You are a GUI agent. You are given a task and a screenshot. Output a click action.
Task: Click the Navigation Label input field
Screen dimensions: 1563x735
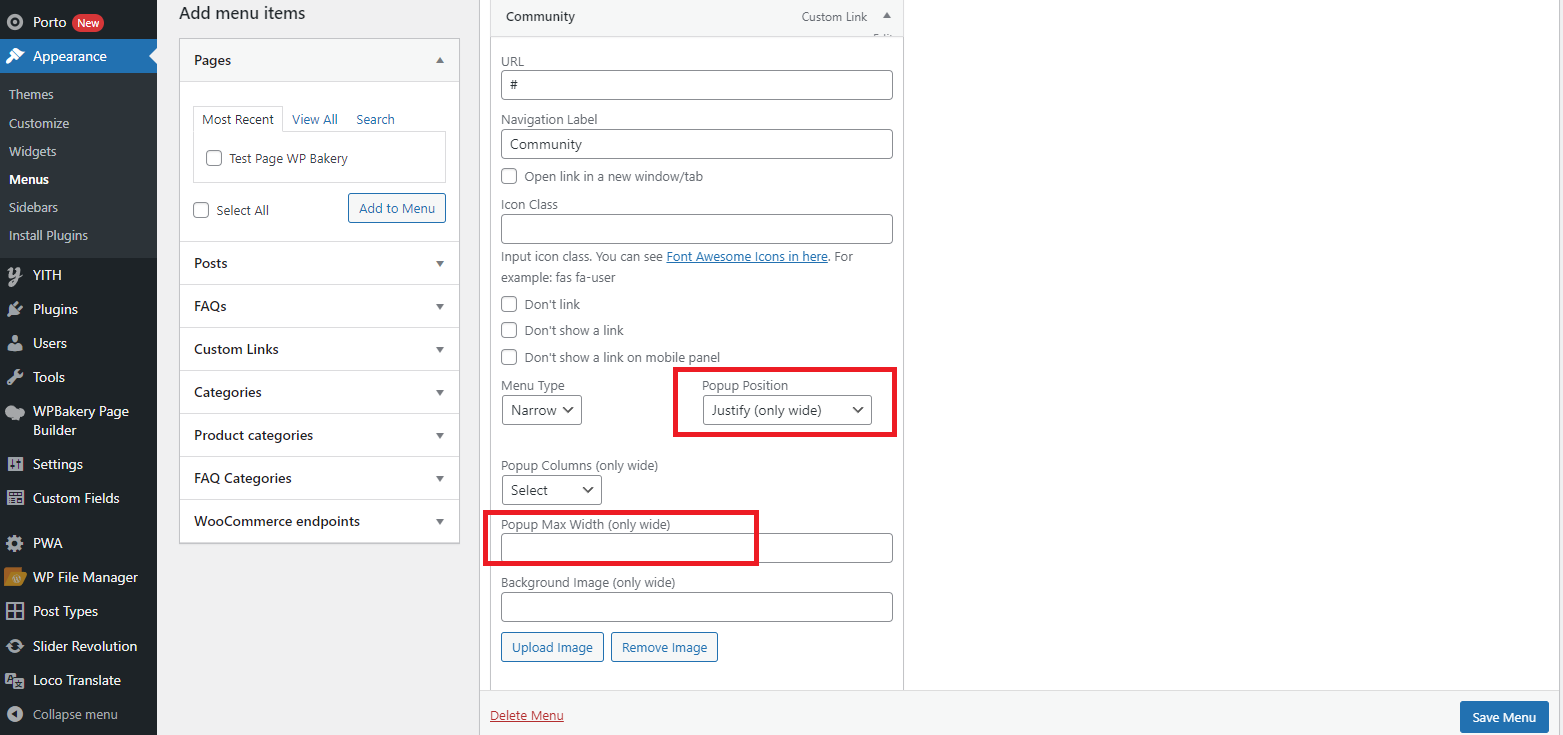tap(697, 144)
